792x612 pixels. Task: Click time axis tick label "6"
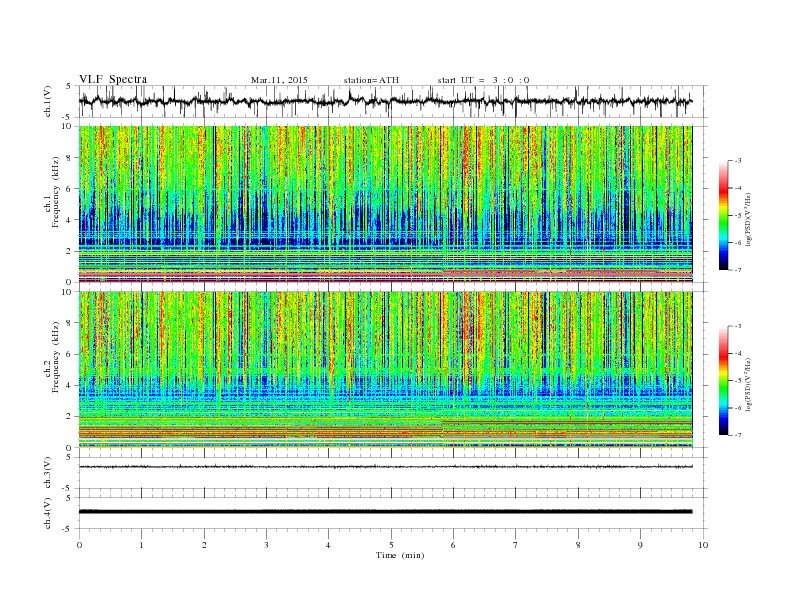(453, 545)
